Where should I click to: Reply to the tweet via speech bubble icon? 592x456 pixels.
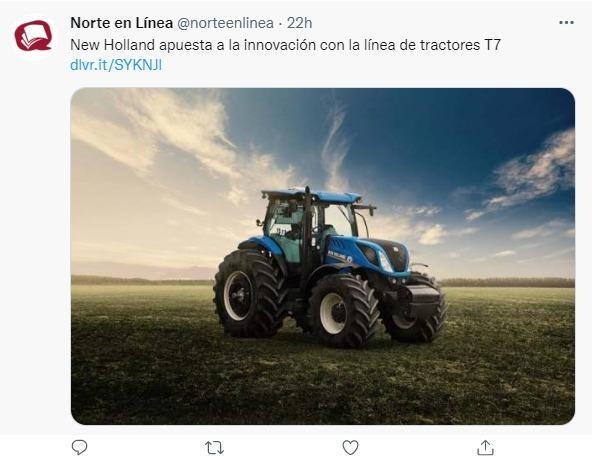pos(79,447)
